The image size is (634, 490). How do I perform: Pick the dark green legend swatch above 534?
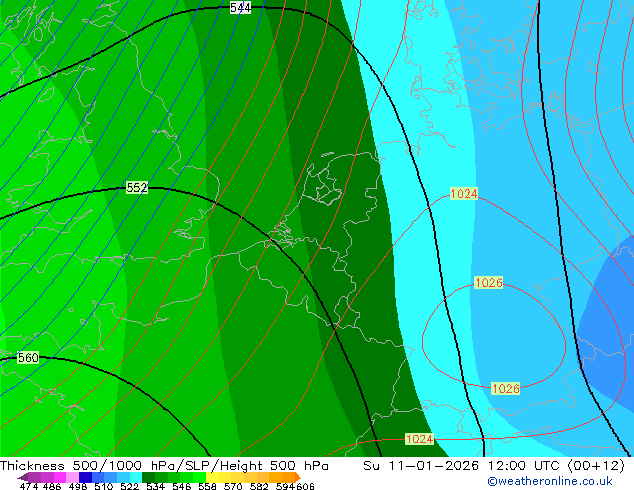click(x=148, y=477)
